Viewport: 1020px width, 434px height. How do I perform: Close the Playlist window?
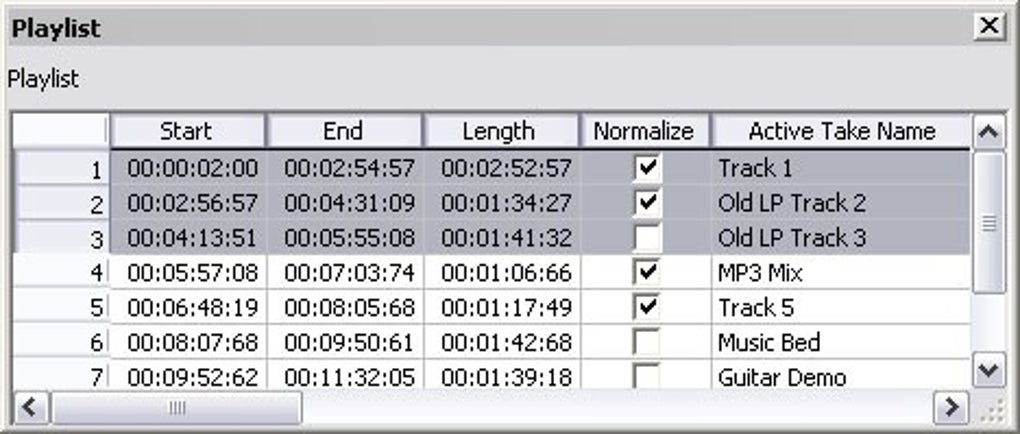(989, 27)
